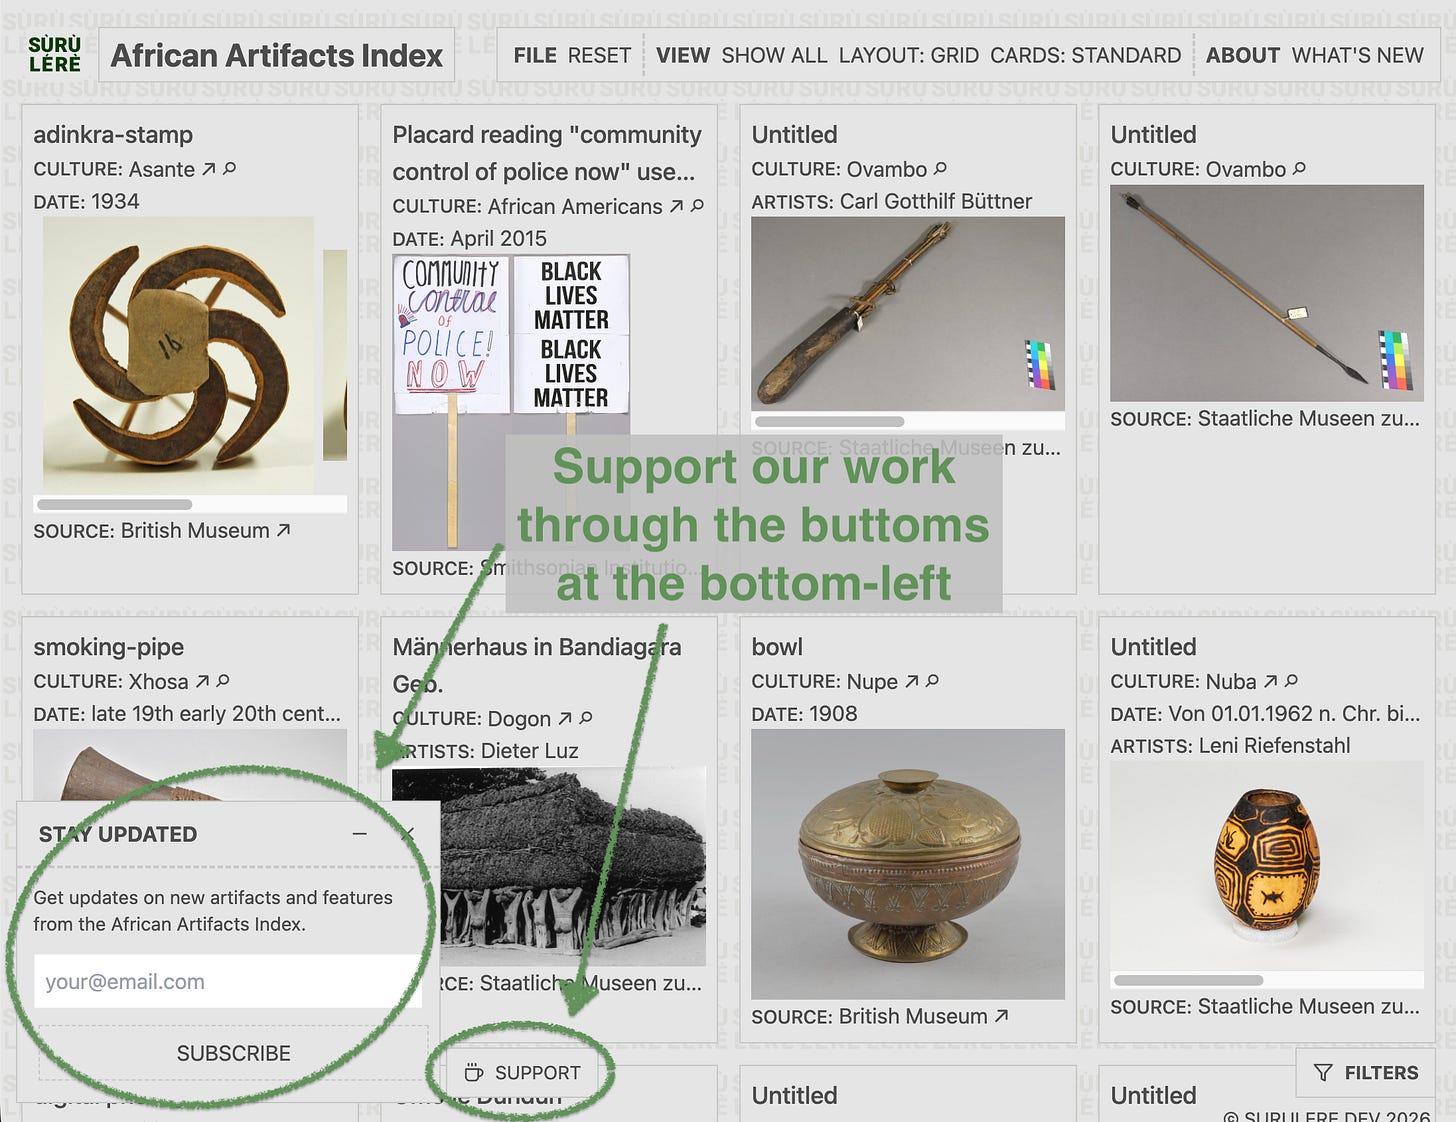
Task: Toggle the Cards: Standard option
Action: coord(1086,55)
